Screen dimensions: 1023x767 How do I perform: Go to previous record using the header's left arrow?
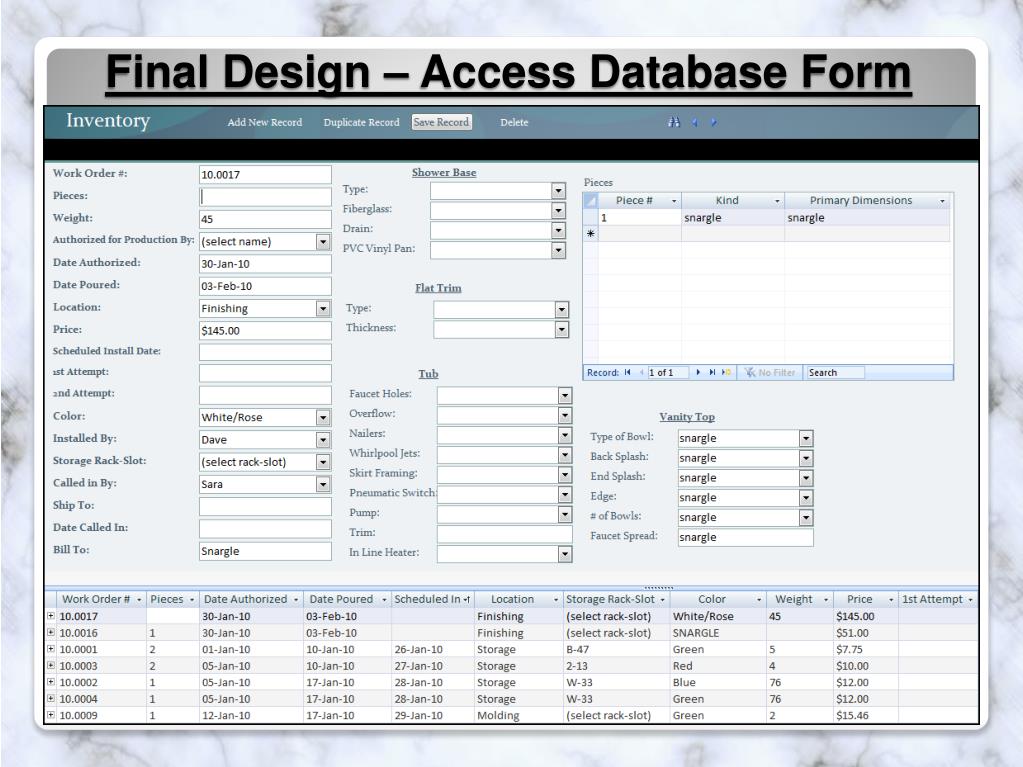click(x=694, y=123)
